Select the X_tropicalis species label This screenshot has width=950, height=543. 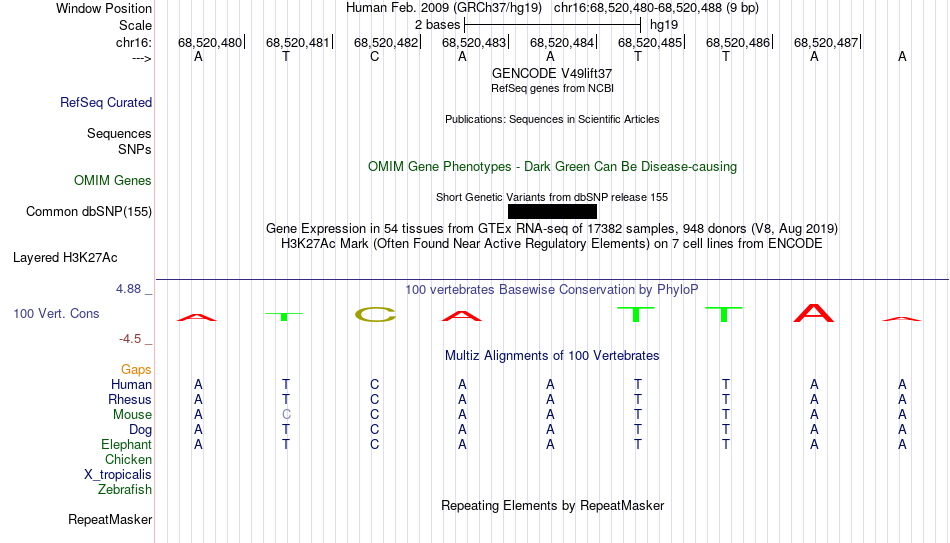[x=118, y=475]
